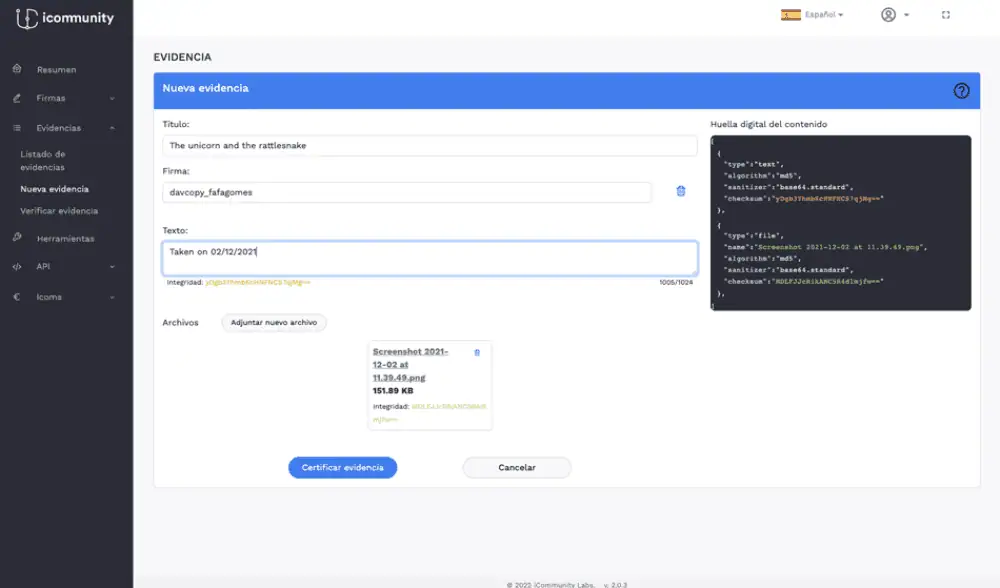Viewport: 1000px width, 588px height.
Task: Expand the API sidebar menu
Action: pos(65,267)
